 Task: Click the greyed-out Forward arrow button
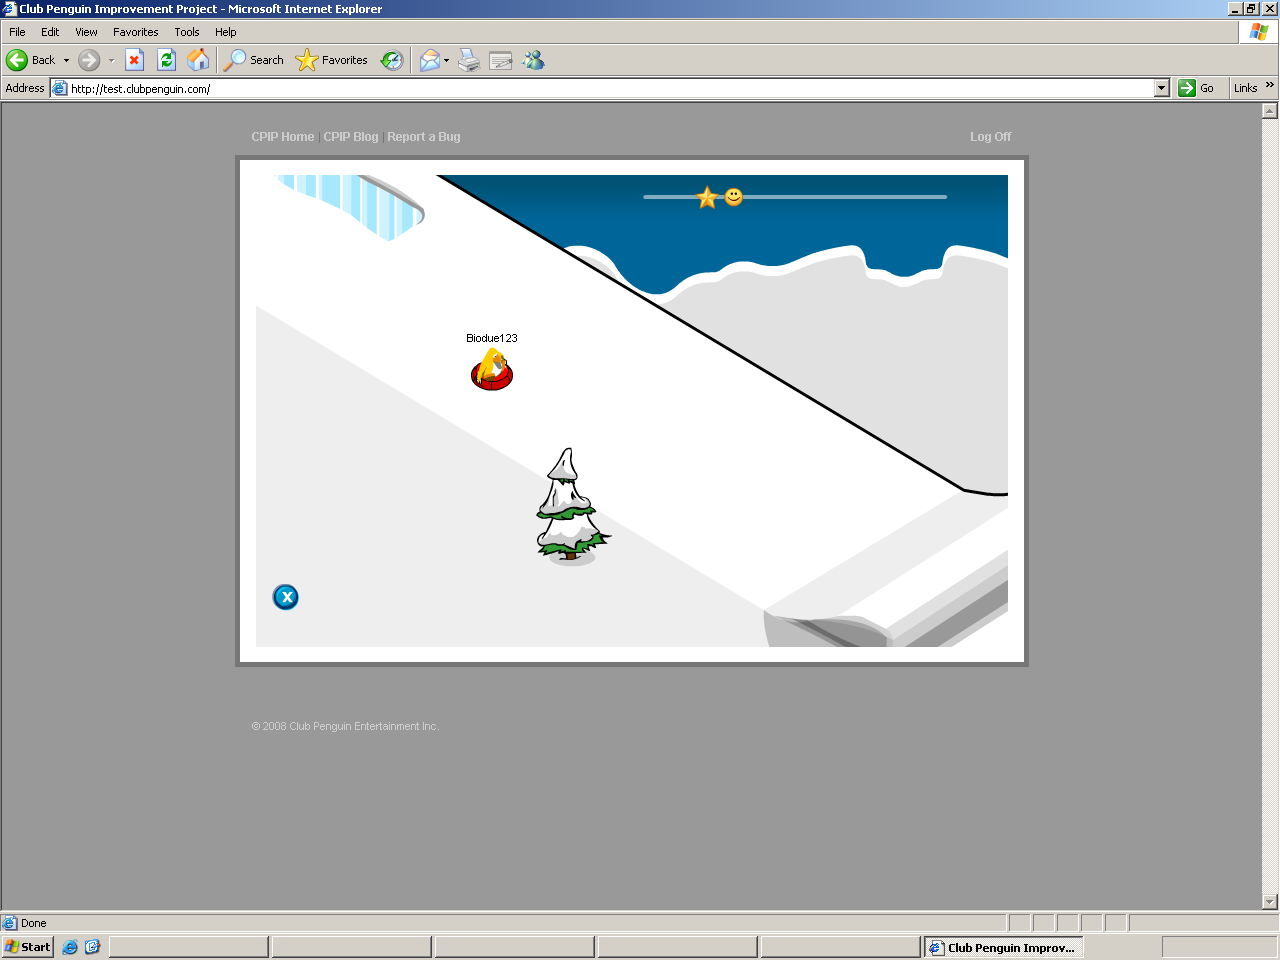pyautogui.click(x=89, y=60)
